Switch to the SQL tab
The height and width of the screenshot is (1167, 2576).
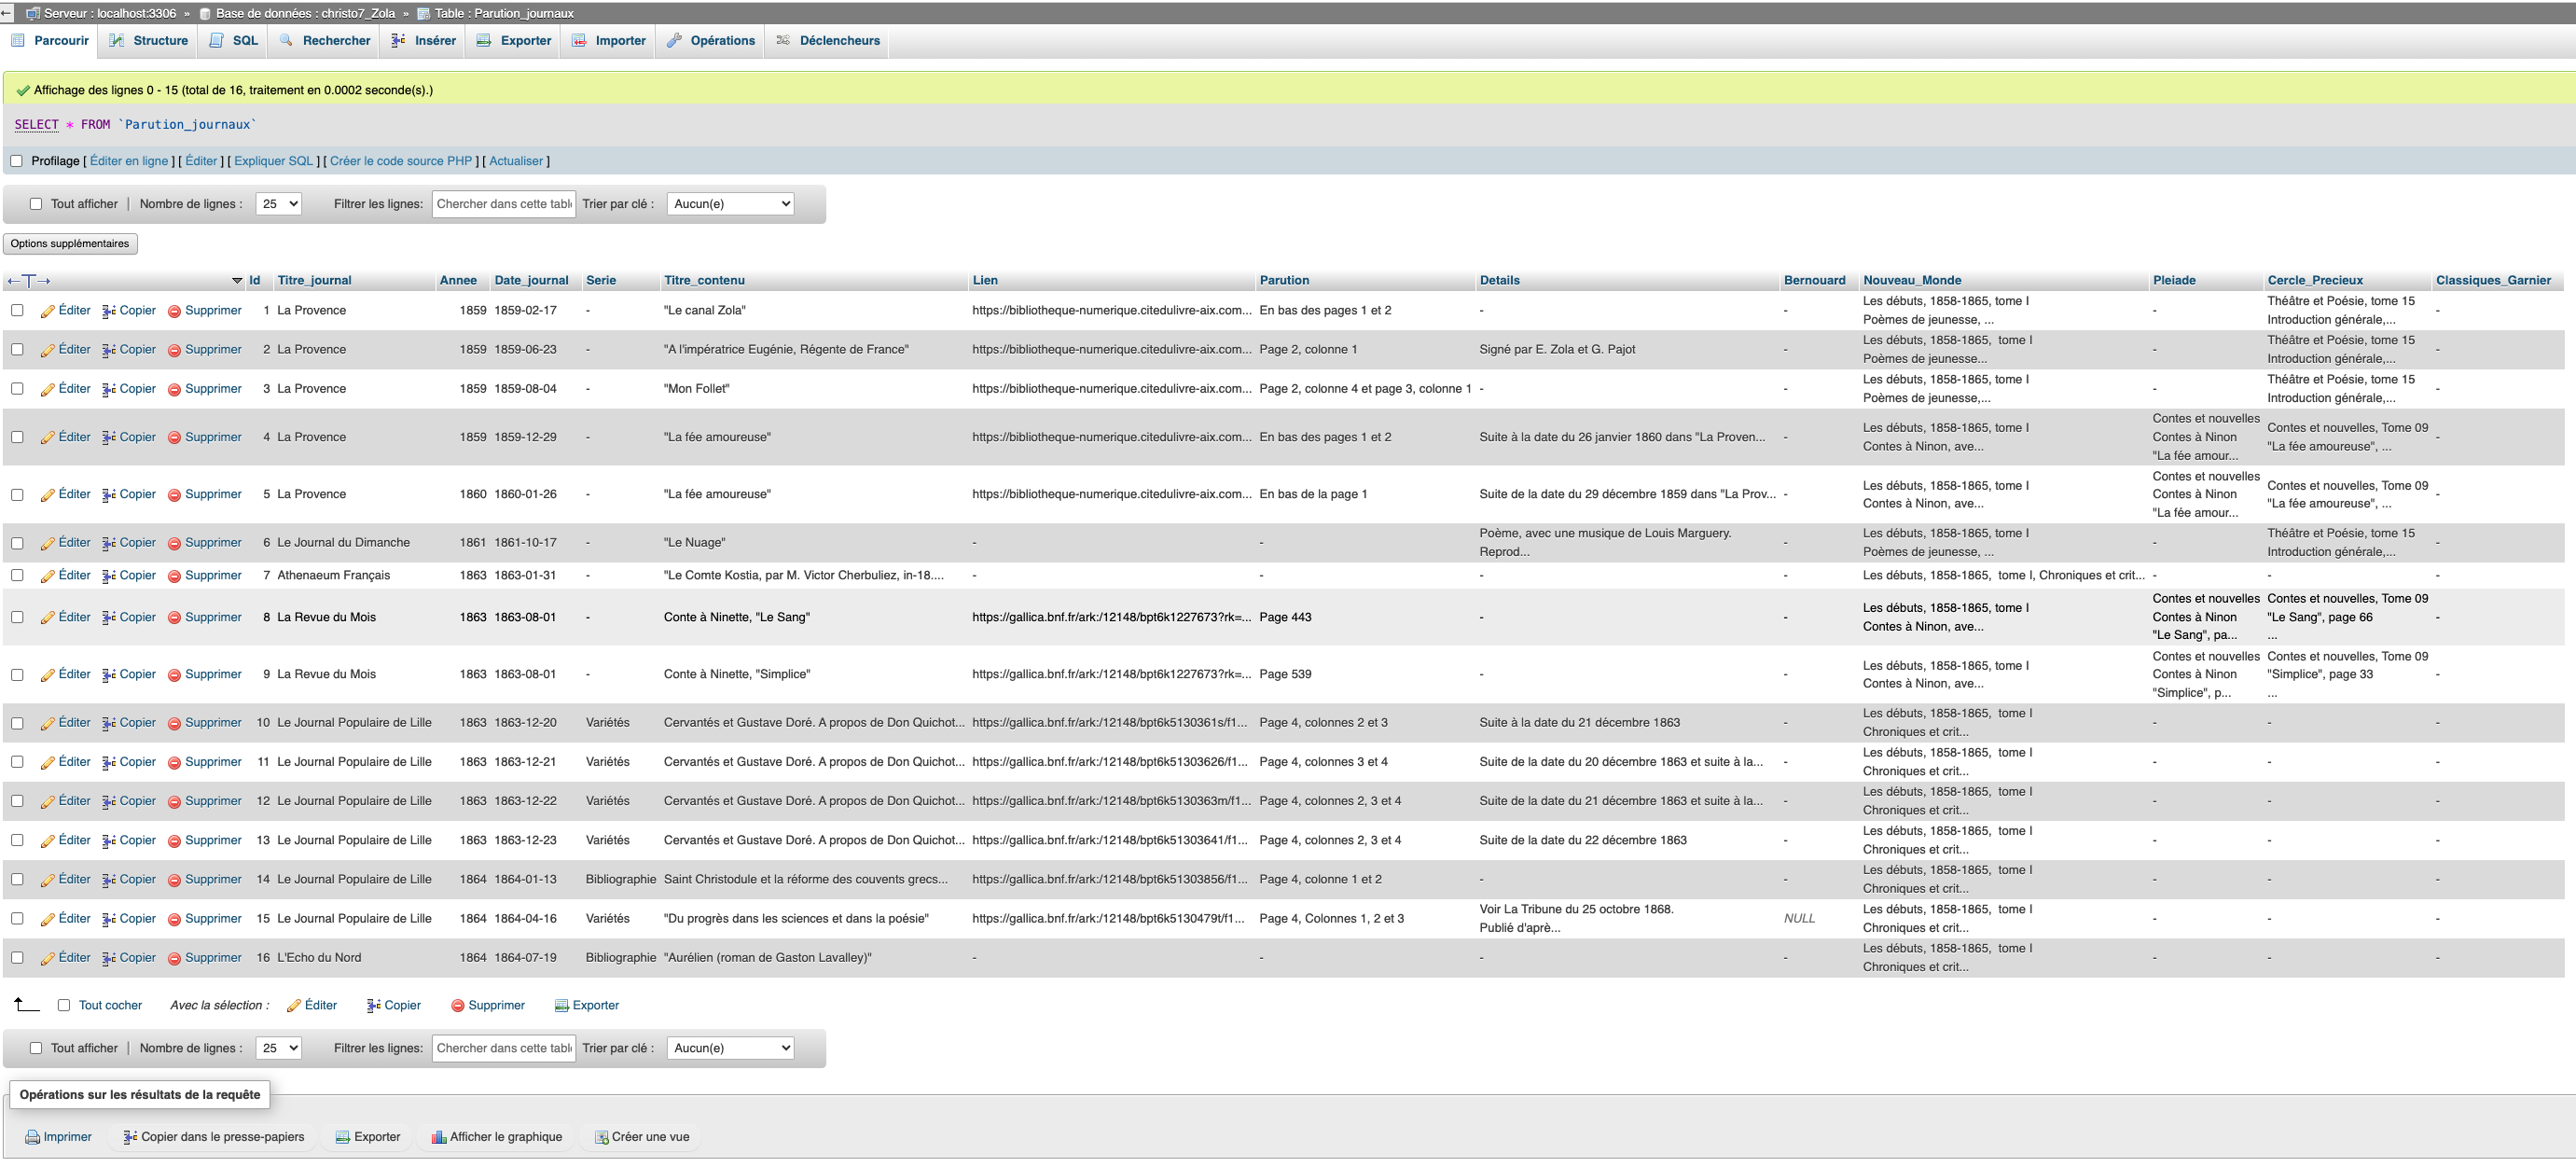click(234, 41)
